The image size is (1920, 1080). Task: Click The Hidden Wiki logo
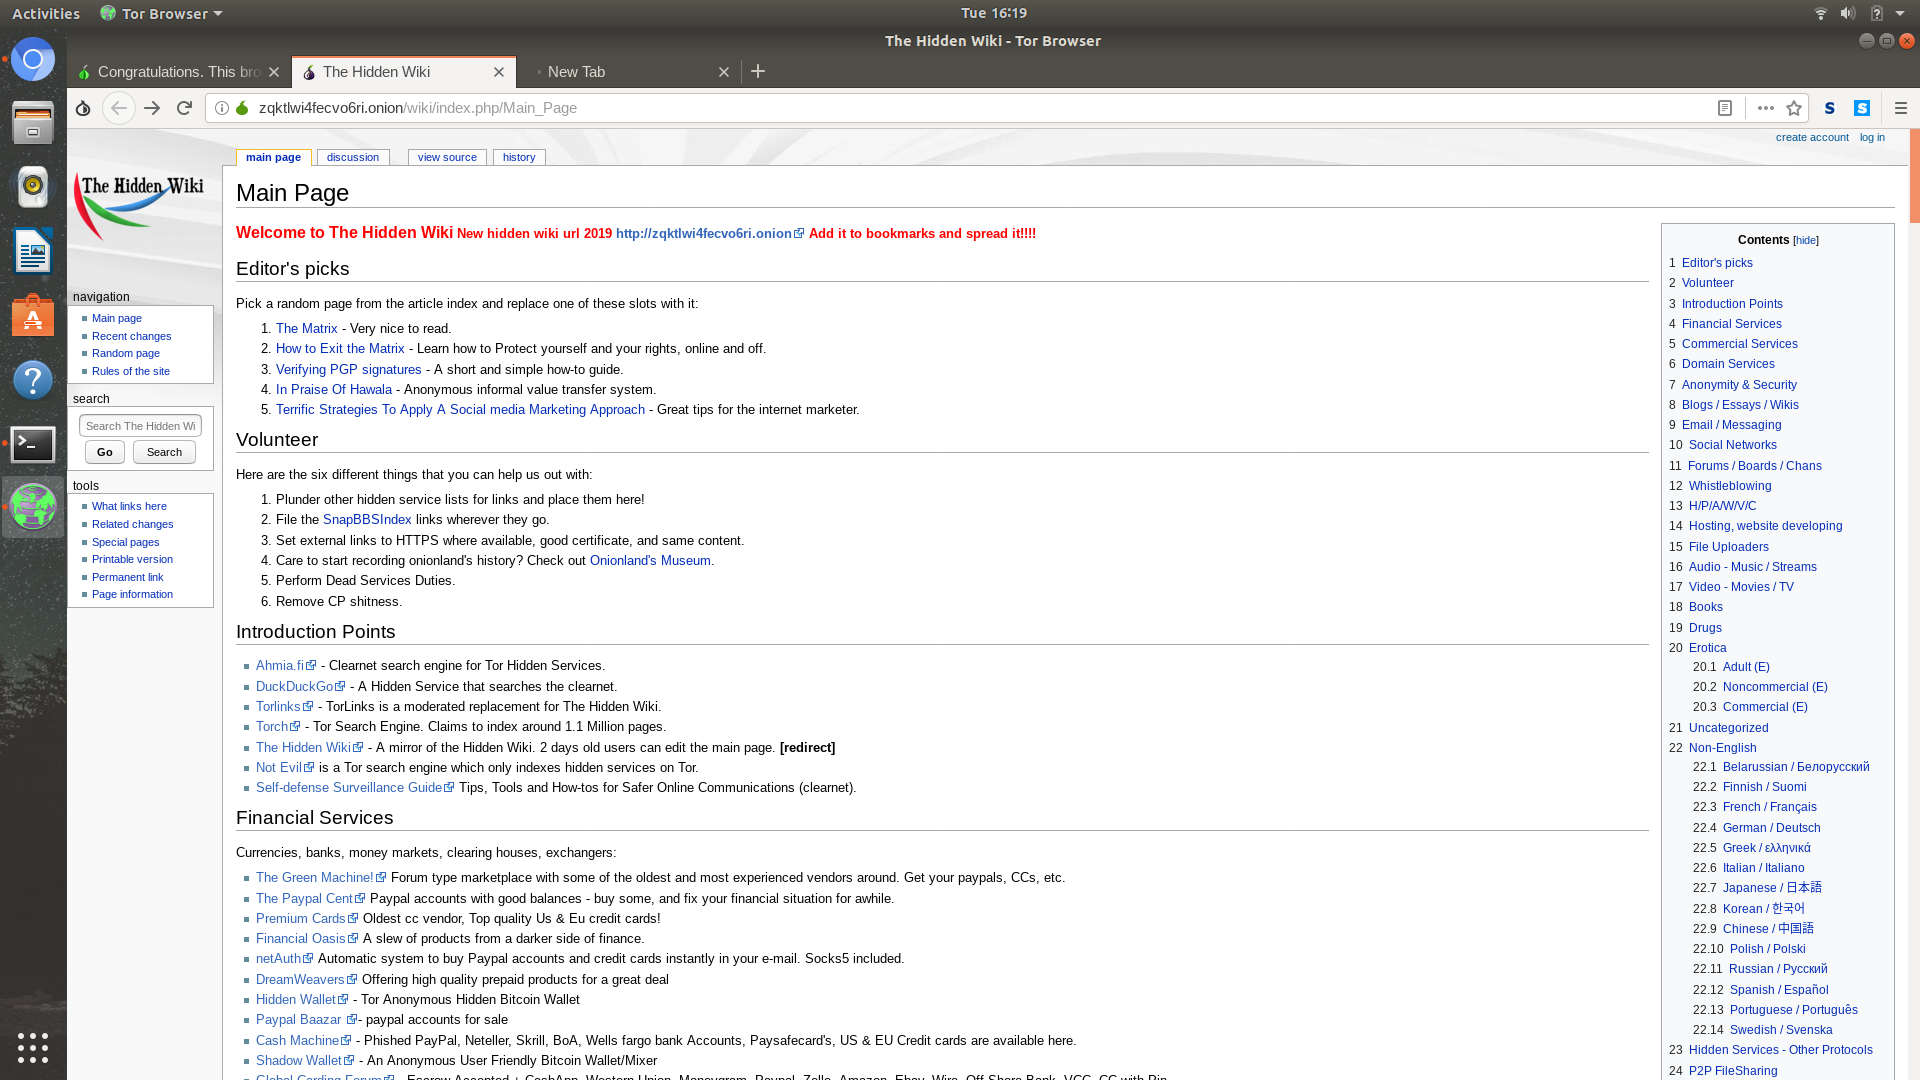pos(139,207)
